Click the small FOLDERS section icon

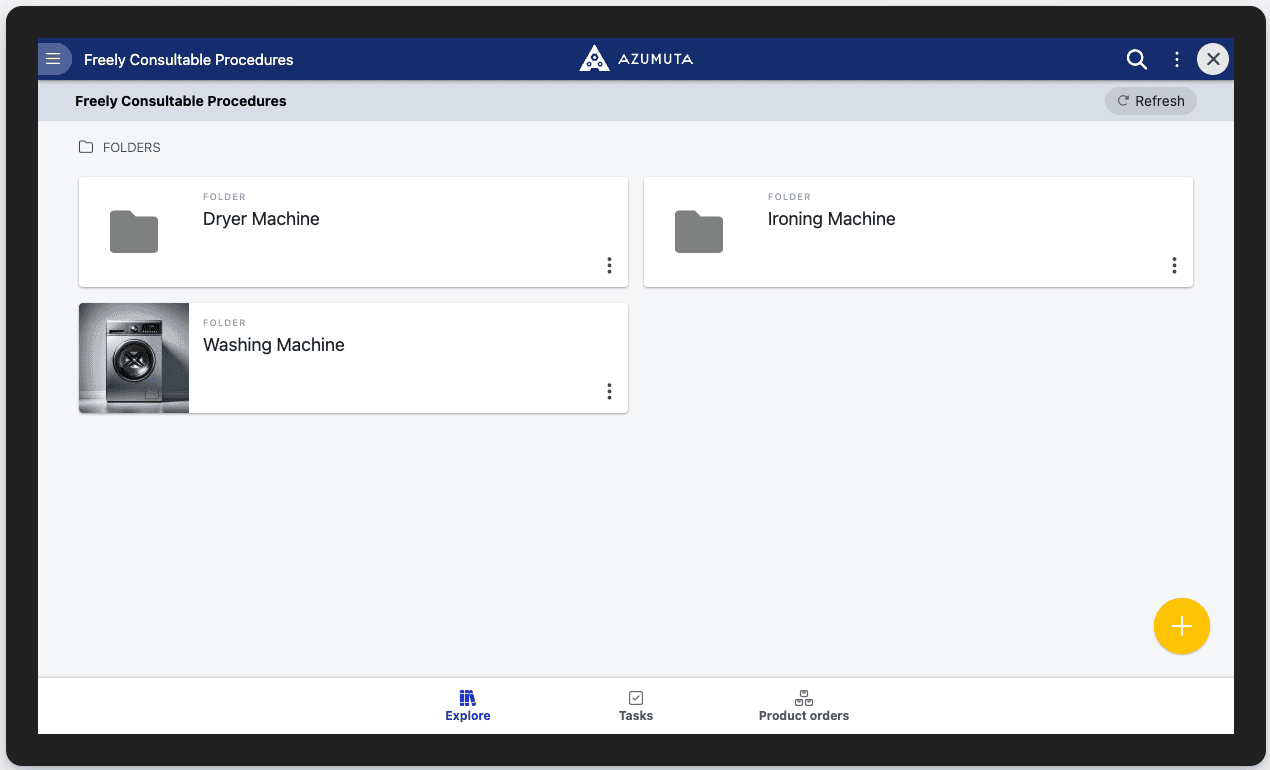(86, 147)
